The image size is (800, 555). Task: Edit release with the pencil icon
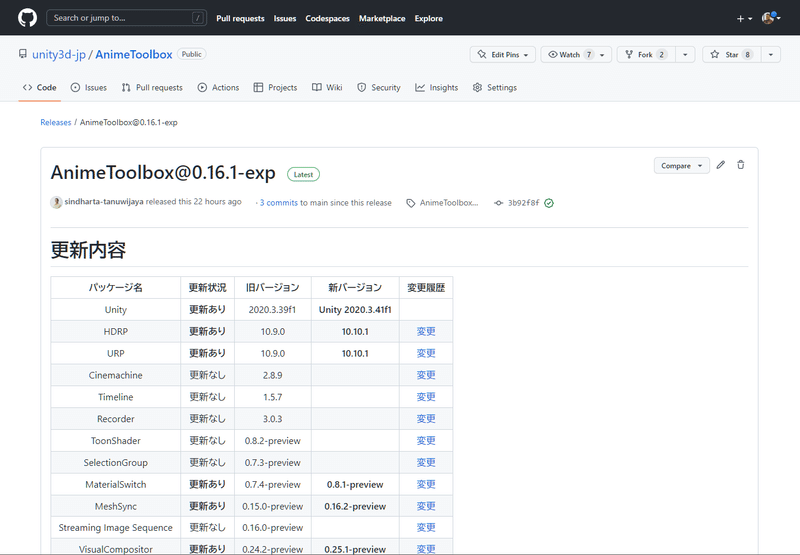coord(720,165)
